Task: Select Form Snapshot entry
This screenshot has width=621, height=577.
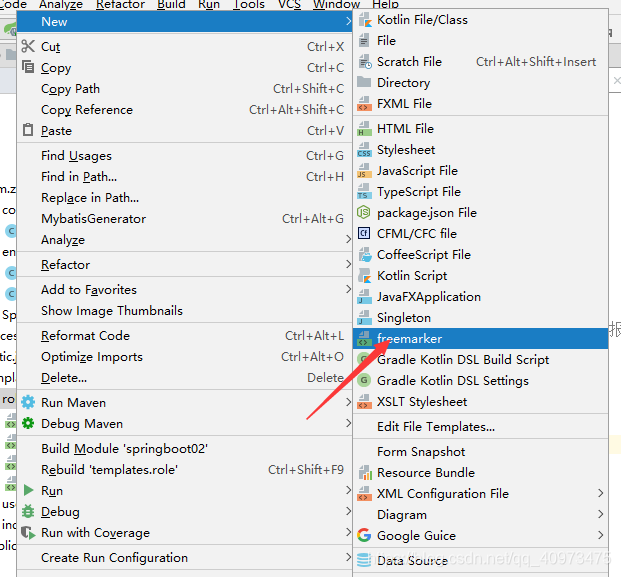Action: pos(480,451)
